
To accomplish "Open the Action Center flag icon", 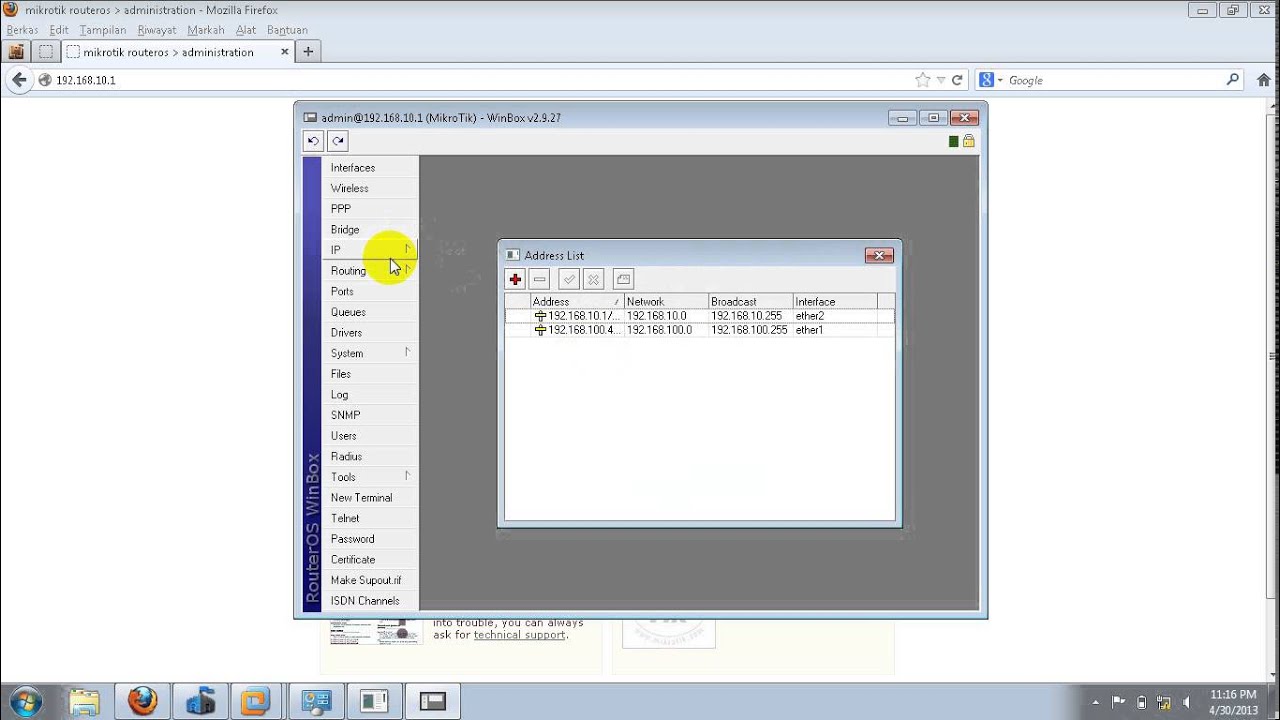I will coord(1118,702).
